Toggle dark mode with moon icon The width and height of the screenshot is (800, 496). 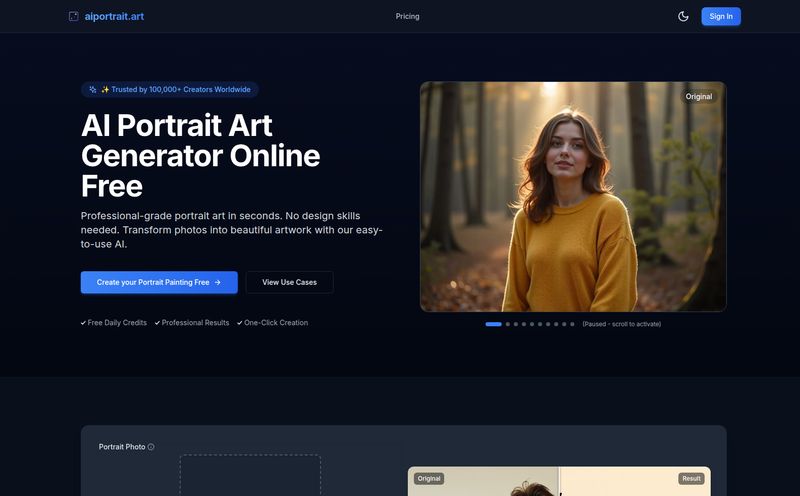[x=683, y=16]
